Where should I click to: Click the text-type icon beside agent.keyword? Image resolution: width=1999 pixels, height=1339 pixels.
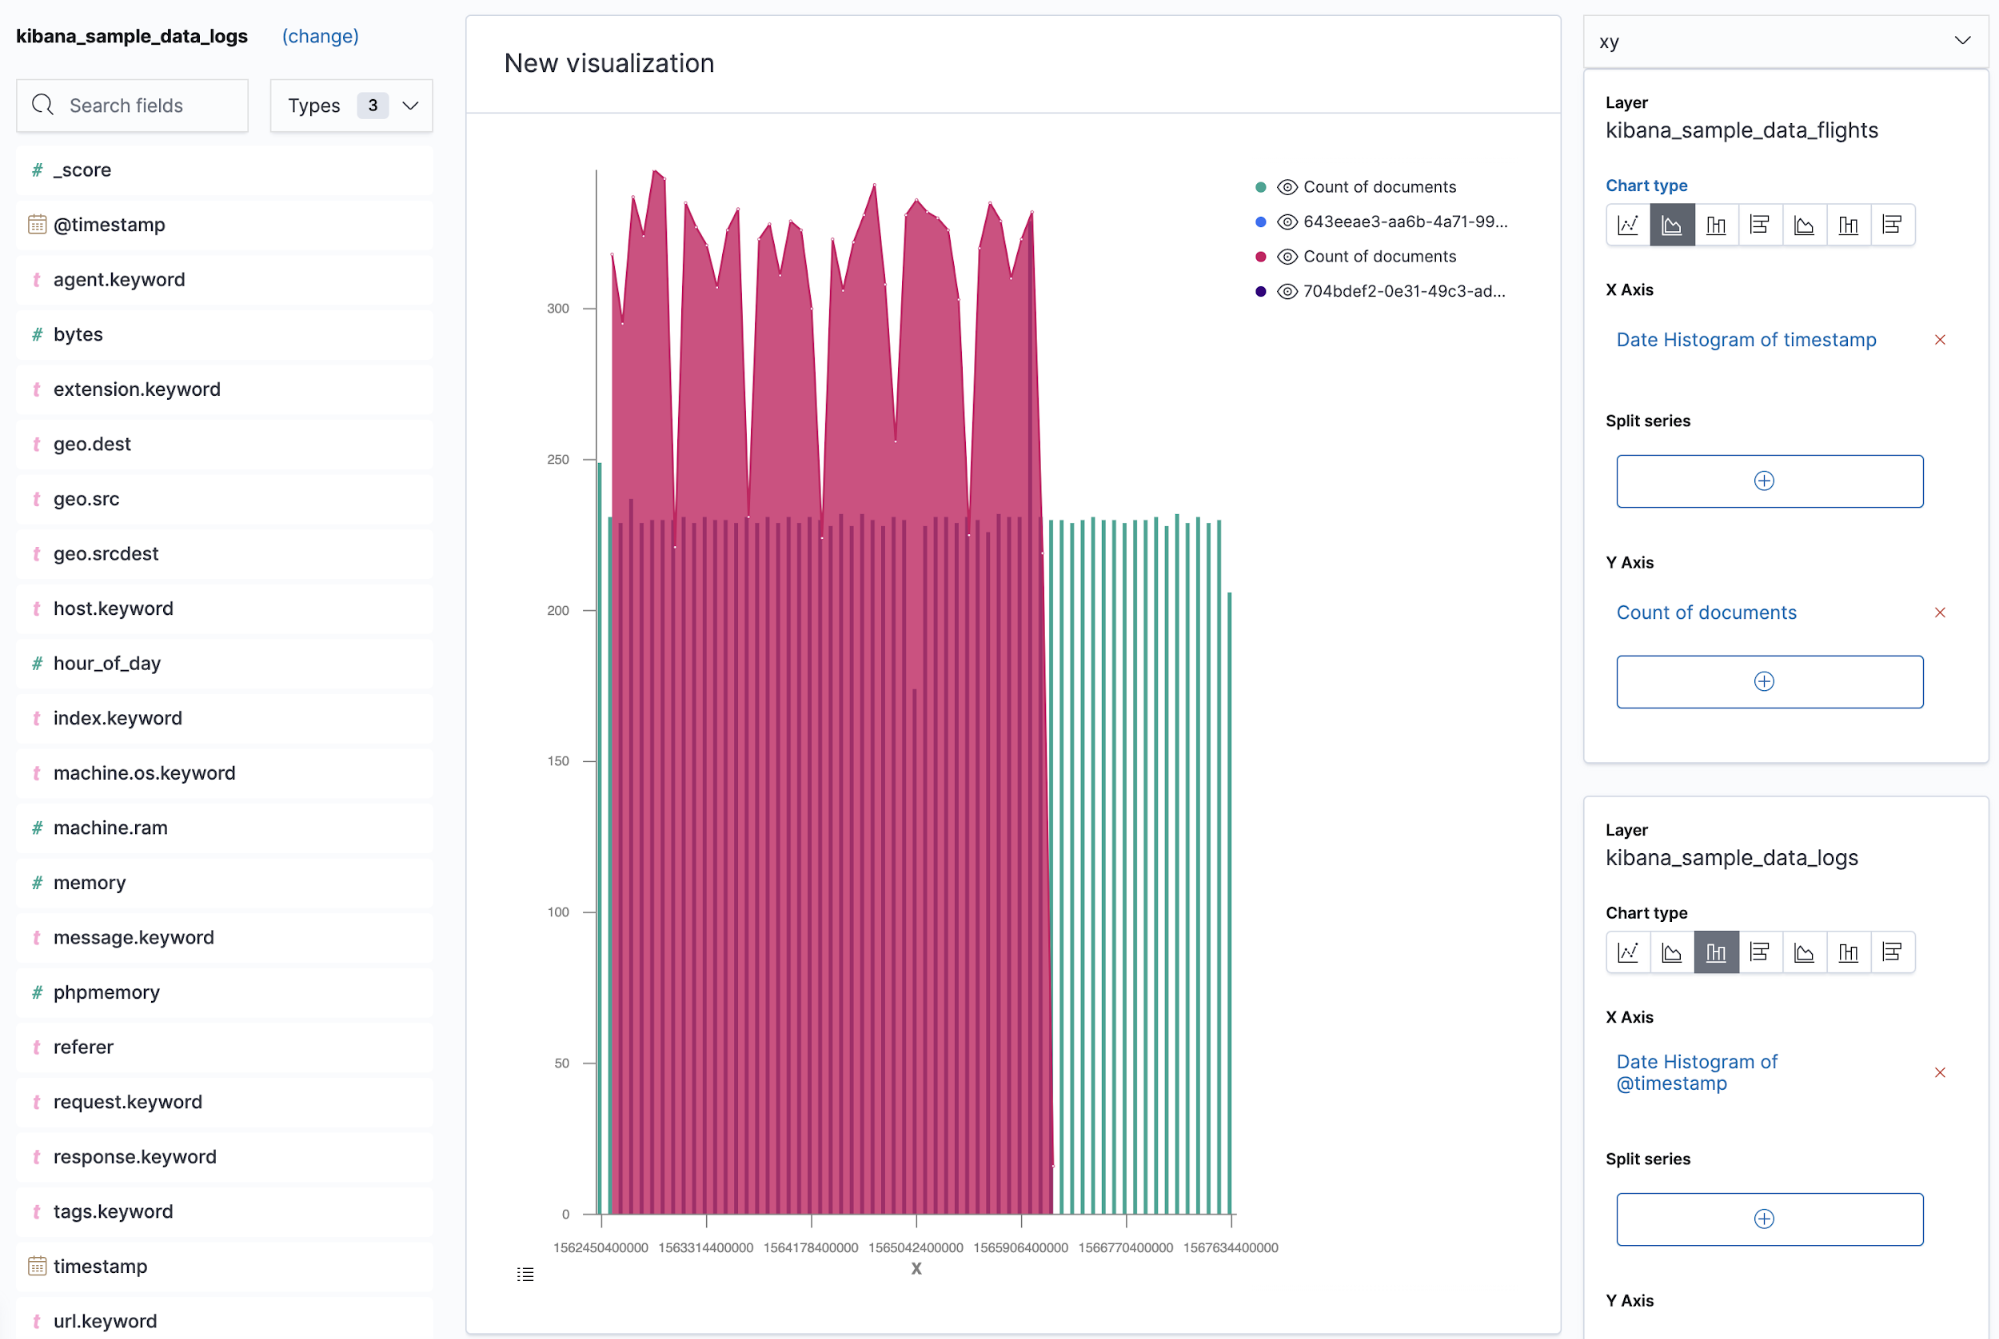click(x=37, y=280)
